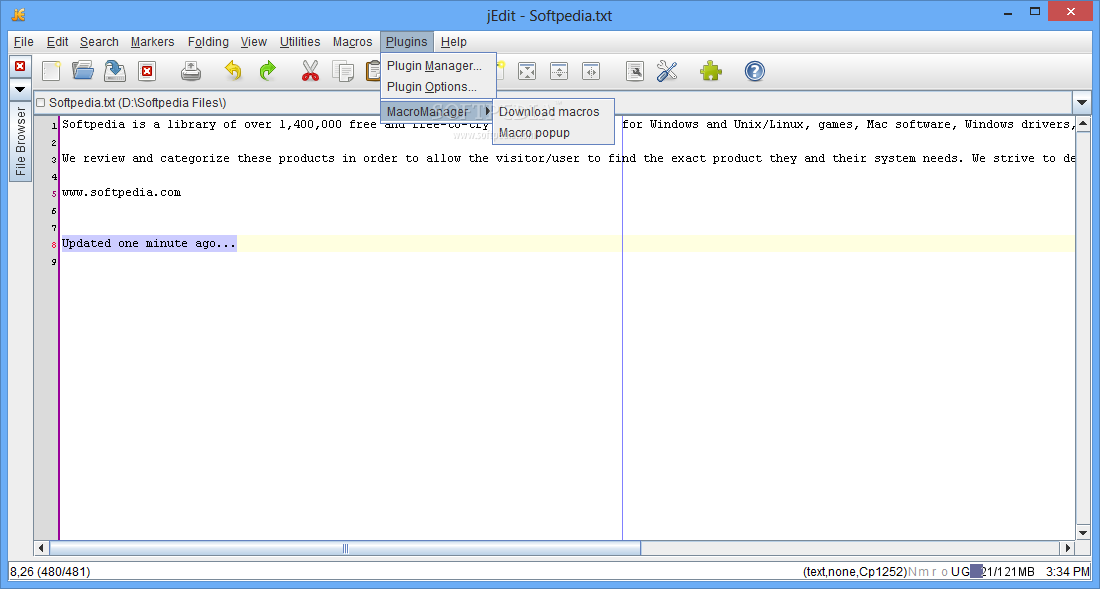The height and width of the screenshot is (589, 1100).
Task: Select Download macros submenu item
Action: (553, 111)
